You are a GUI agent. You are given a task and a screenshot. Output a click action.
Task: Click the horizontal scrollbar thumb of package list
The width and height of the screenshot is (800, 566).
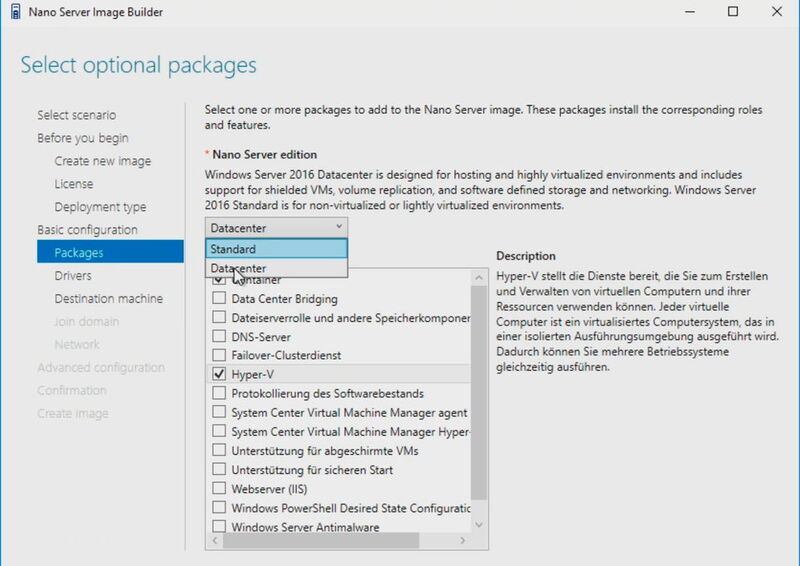[321, 540]
